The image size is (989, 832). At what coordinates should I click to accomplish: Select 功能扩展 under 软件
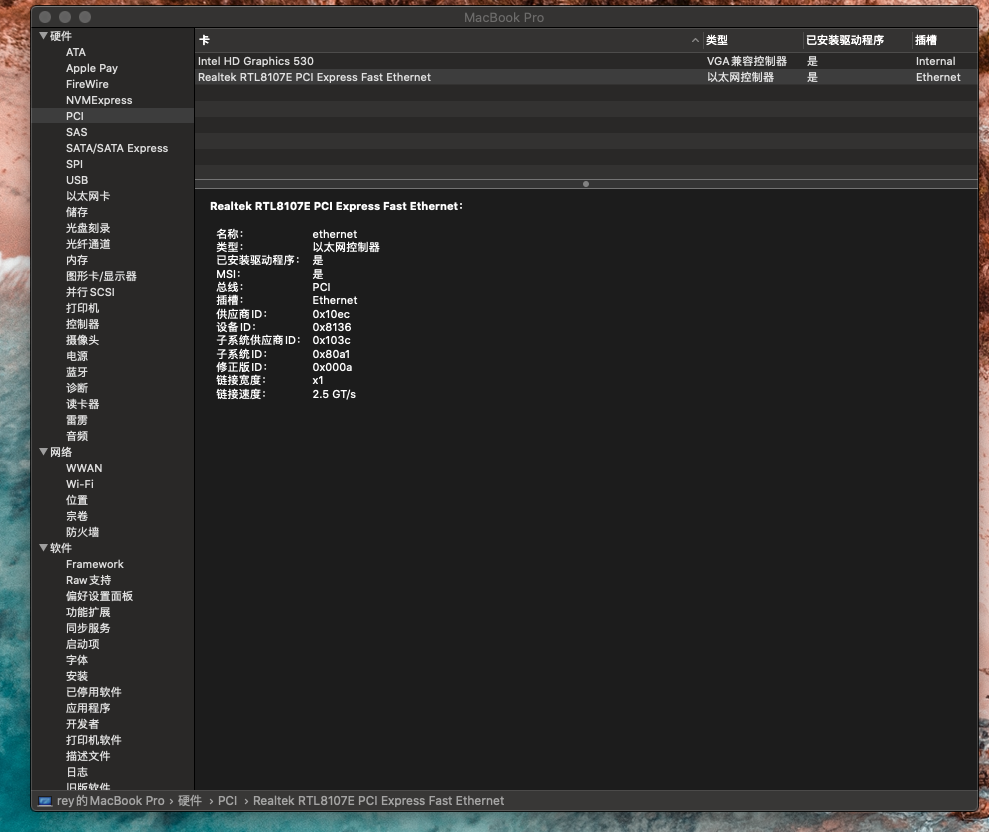pos(88,612)
